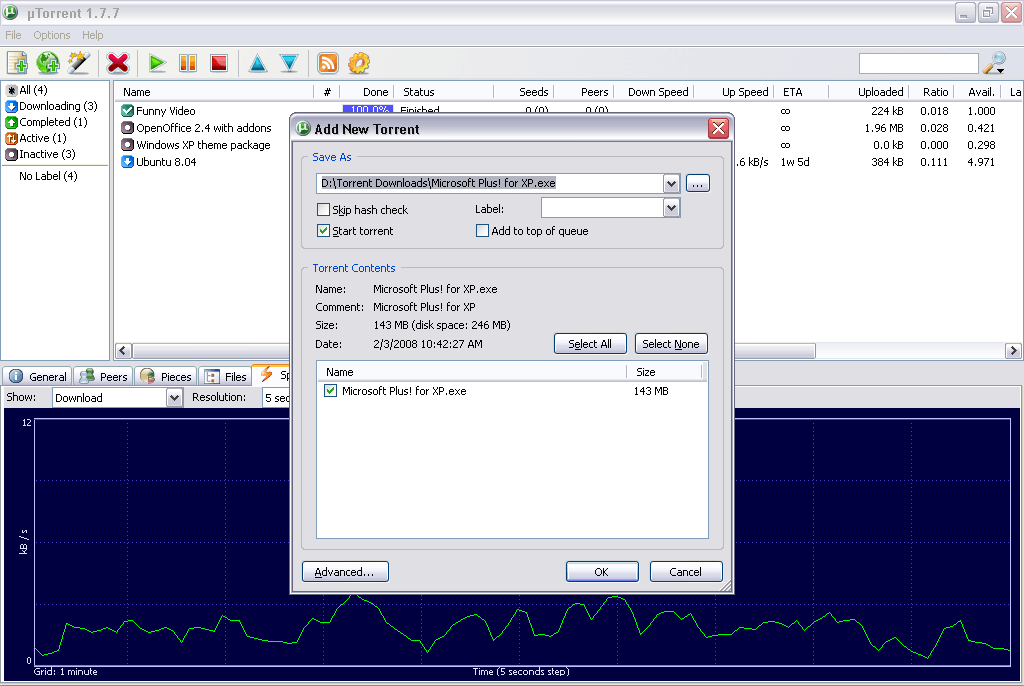Click the Add Torrent from URL globe icon

coord(47,62)
